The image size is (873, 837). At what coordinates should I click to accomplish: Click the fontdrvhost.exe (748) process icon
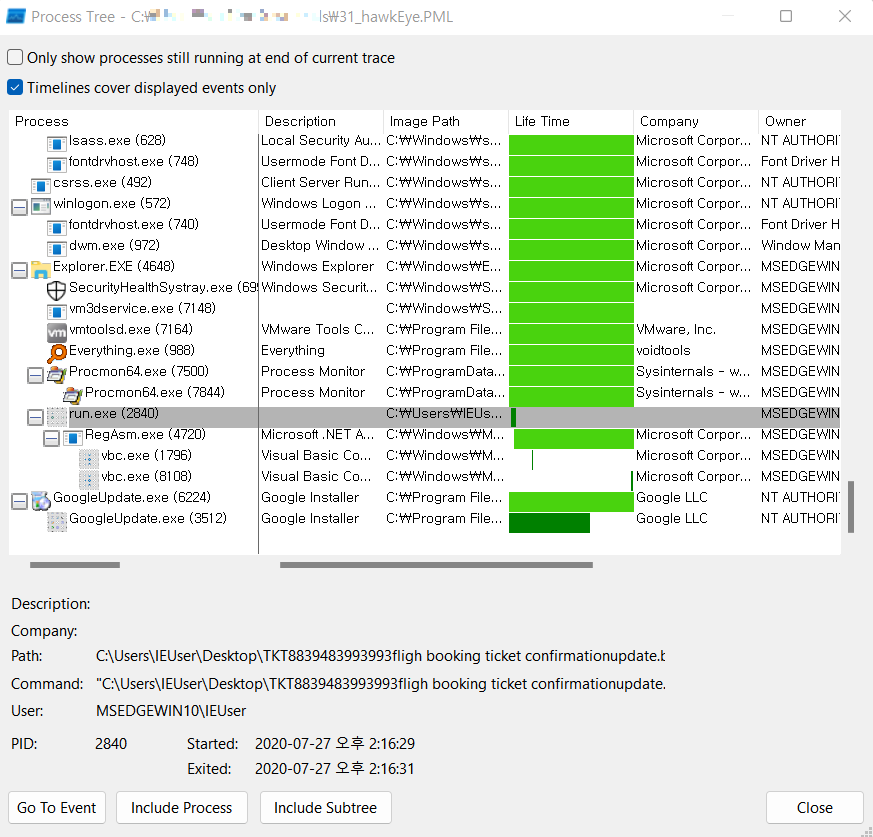tap(56, 165)
